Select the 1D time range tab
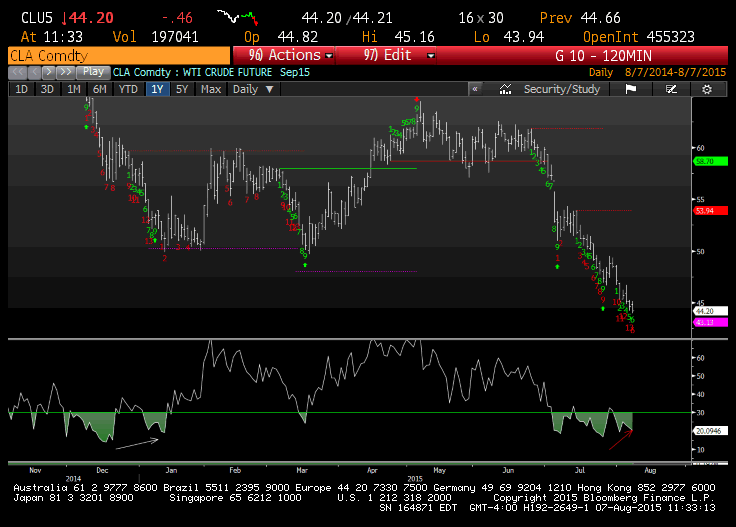This screenshot has height=527, width=736. (x=22, y=89)
